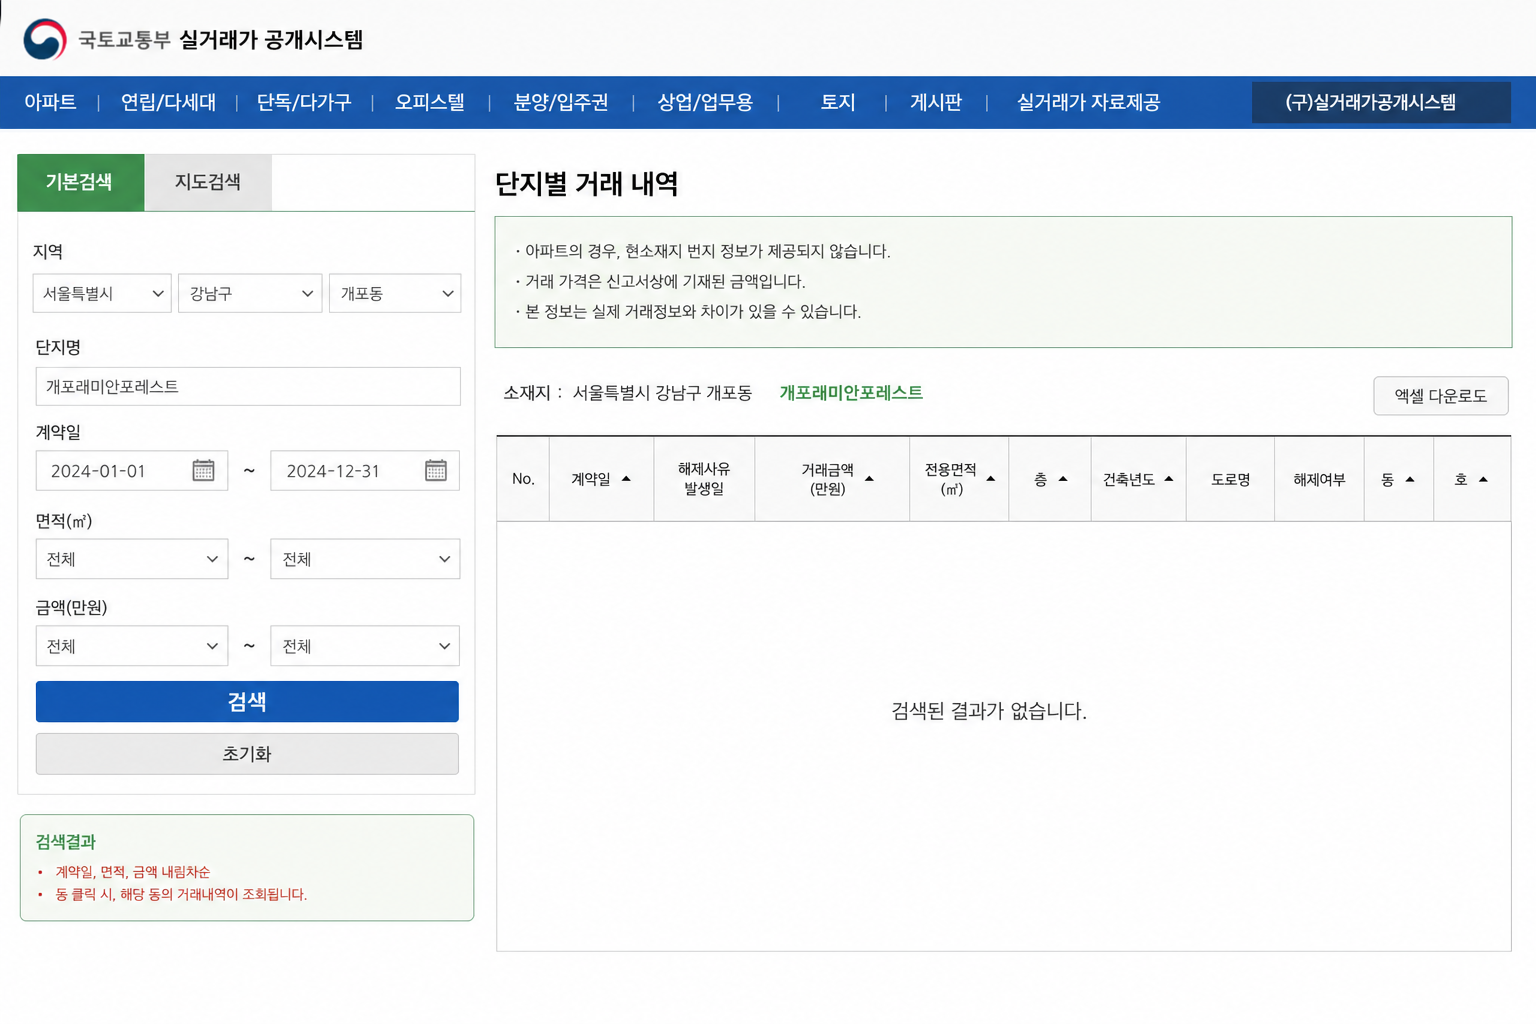This screenshot has width=1536, height=1024.
Task: Click the Ministry of Land logo icon
Action: click(x=45, y=40)
